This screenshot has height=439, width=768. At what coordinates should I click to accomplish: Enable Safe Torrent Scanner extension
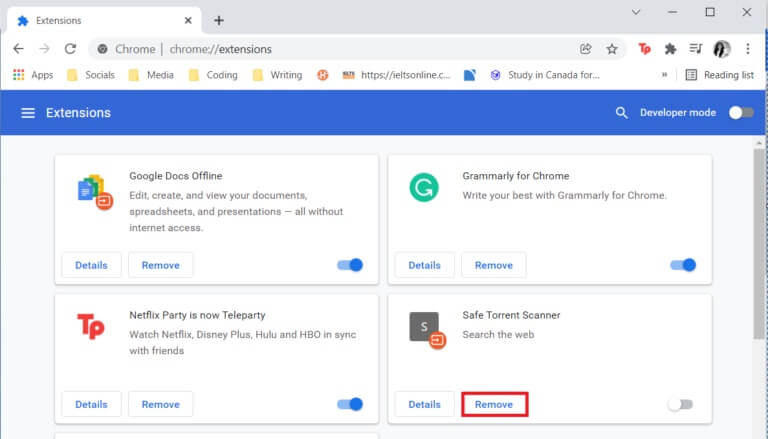pyautogui.click(x=680, y=404)
